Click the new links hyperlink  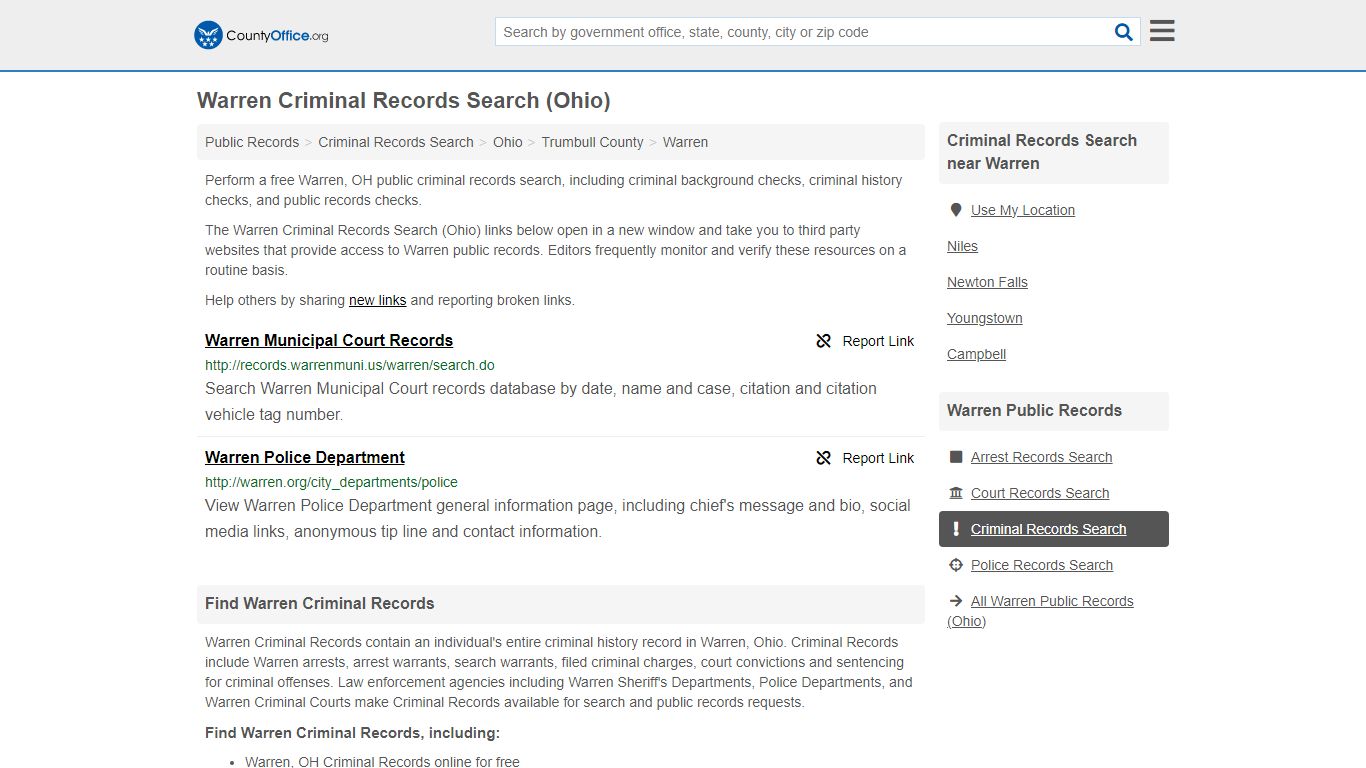pos(377,300)
